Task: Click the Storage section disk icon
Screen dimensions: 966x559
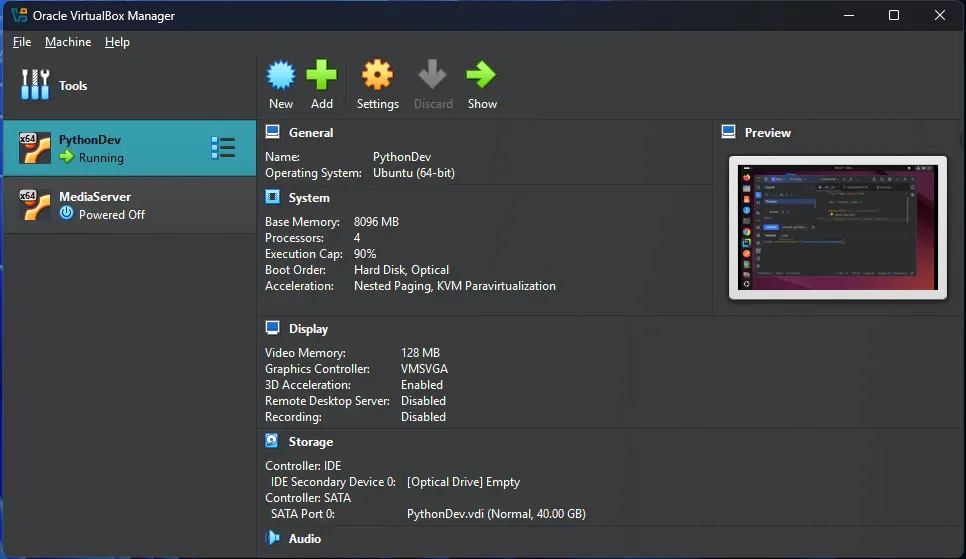Action: pyautogui.click(x=272, y=441)
